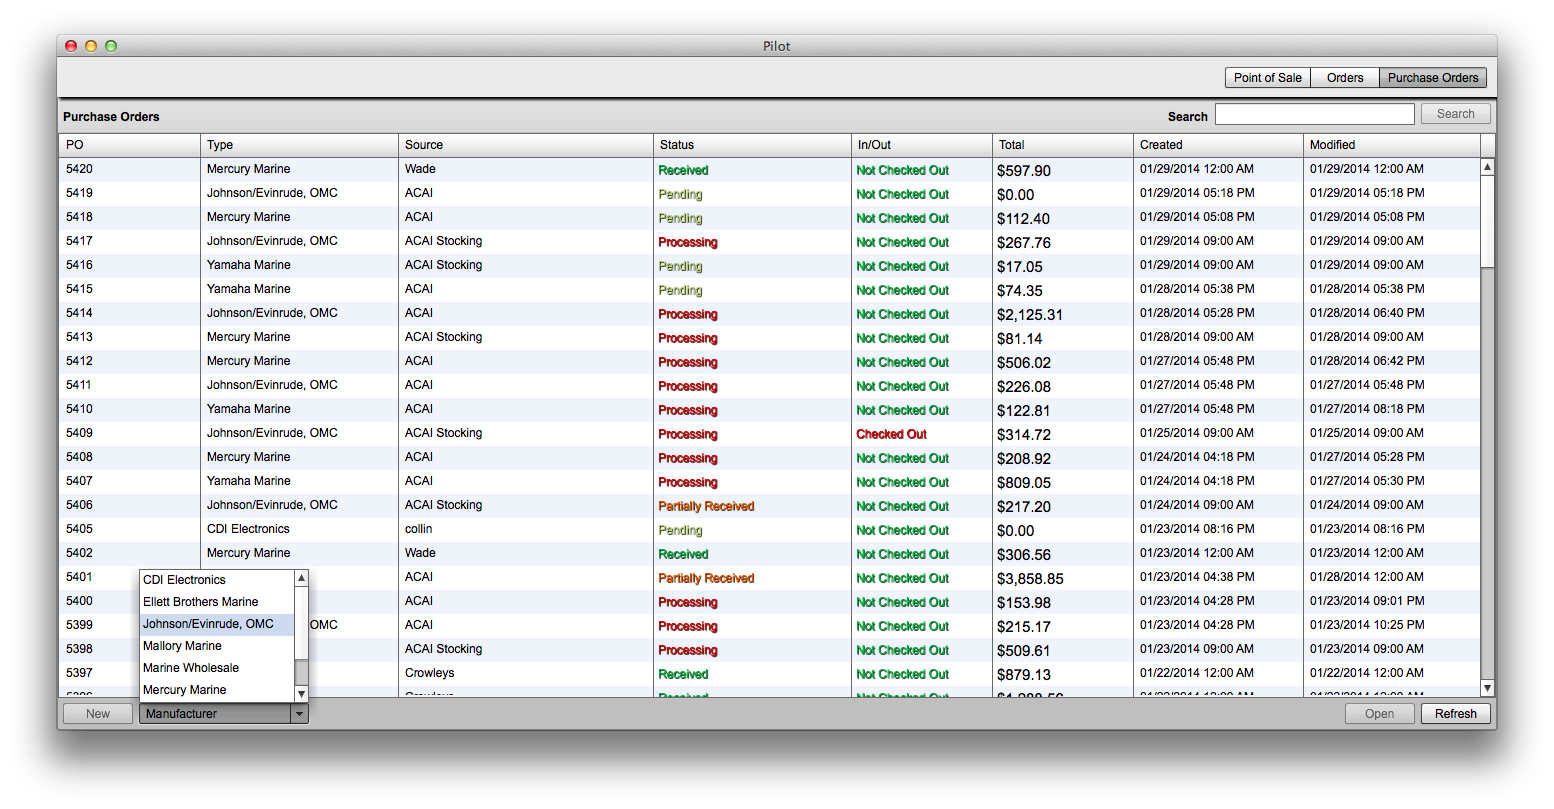The height and width of the screenshot is (809, 1554).
Task: Choose CDI Electronics from the dropdown list
Action: [217, 580]
